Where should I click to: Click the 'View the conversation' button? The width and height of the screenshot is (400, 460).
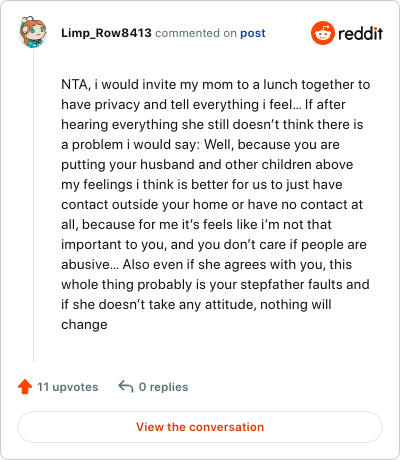[200, 427]
